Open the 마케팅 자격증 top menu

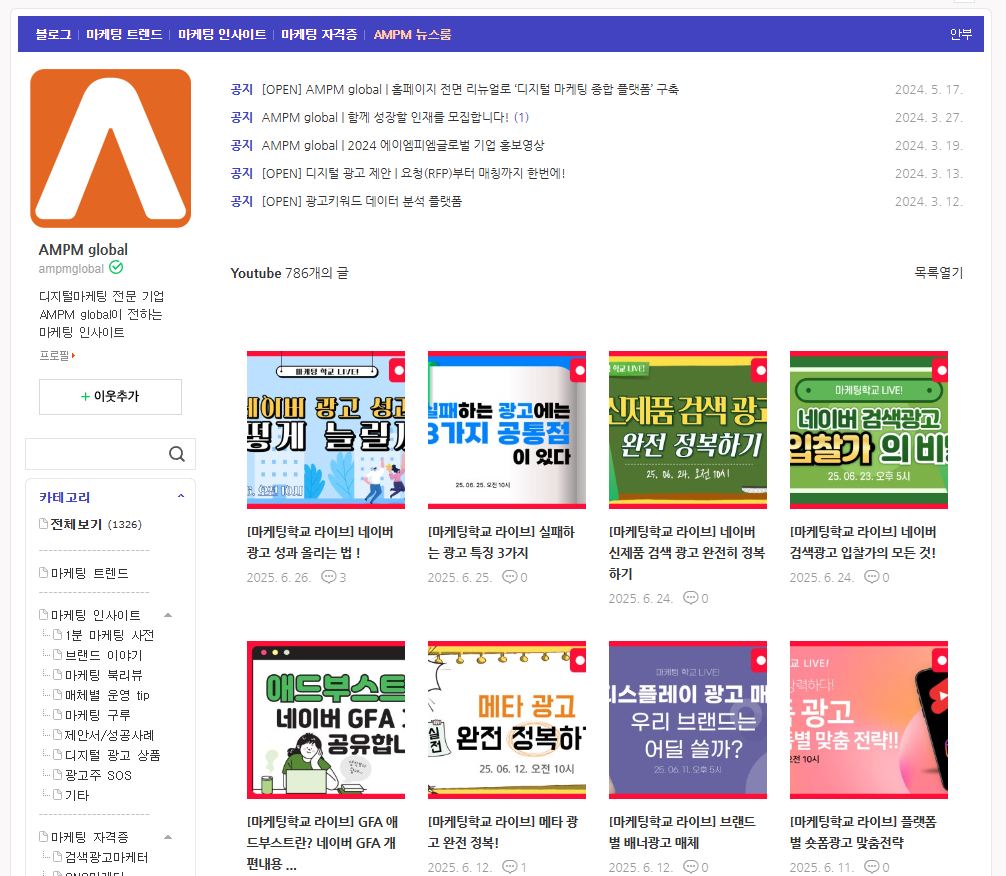[x=319, y=34]
